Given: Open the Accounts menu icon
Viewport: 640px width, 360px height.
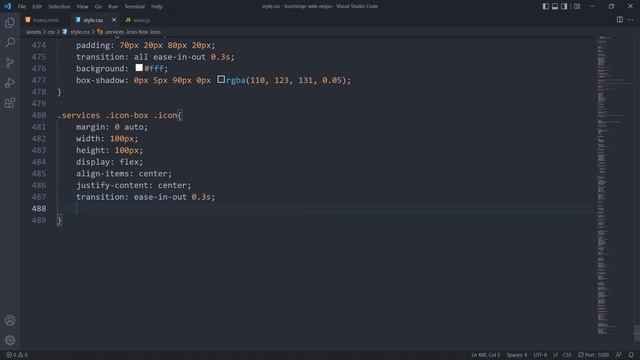Looking at the screenshot, I should pyautogui.click(x=10, y=320).
